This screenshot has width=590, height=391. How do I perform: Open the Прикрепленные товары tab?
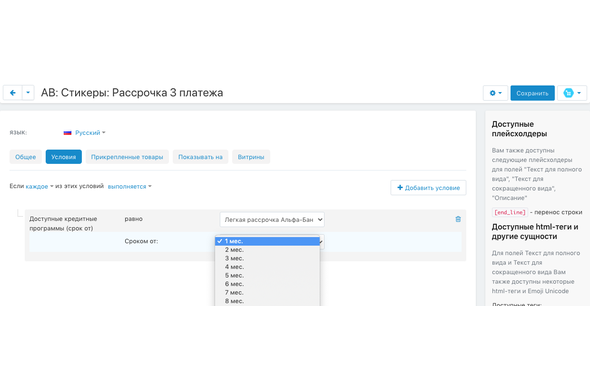(127, 157)
